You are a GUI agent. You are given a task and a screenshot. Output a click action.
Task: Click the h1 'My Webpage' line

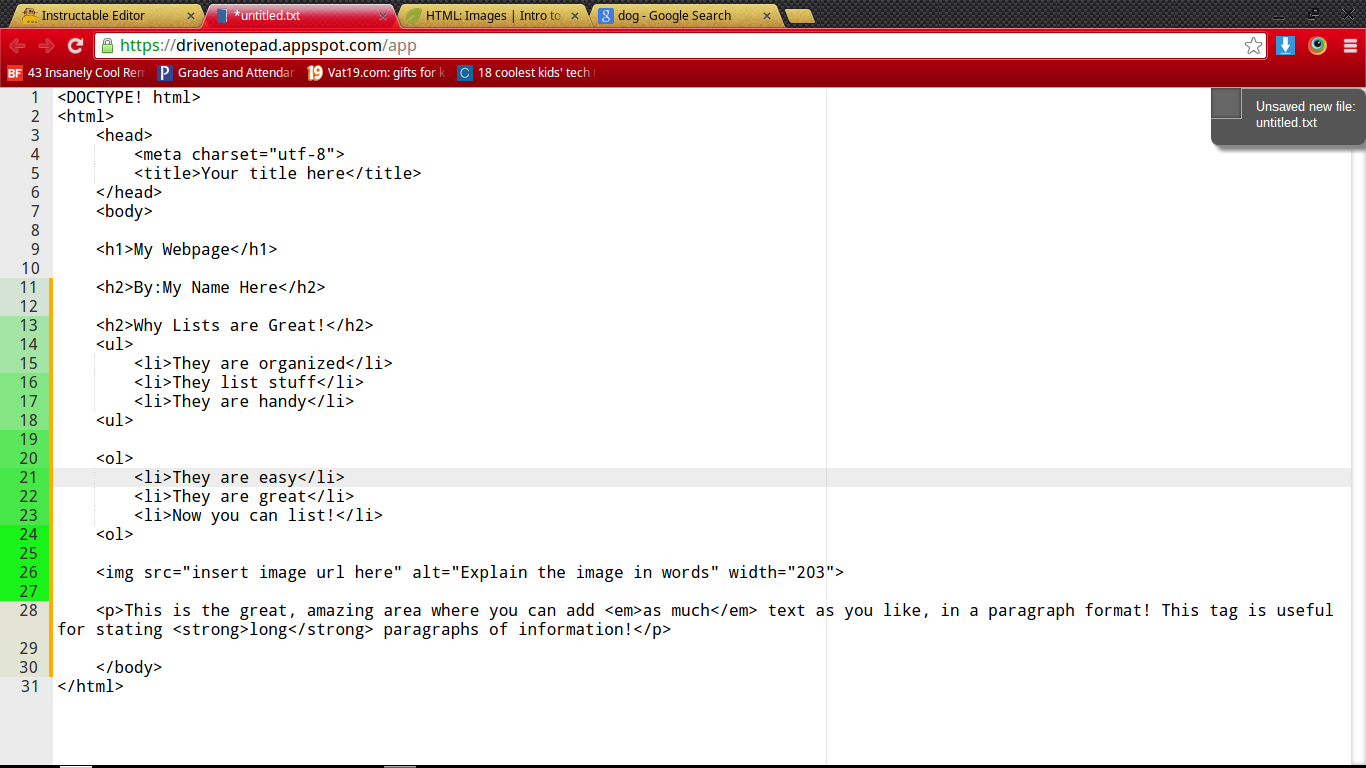coord(187,250)
